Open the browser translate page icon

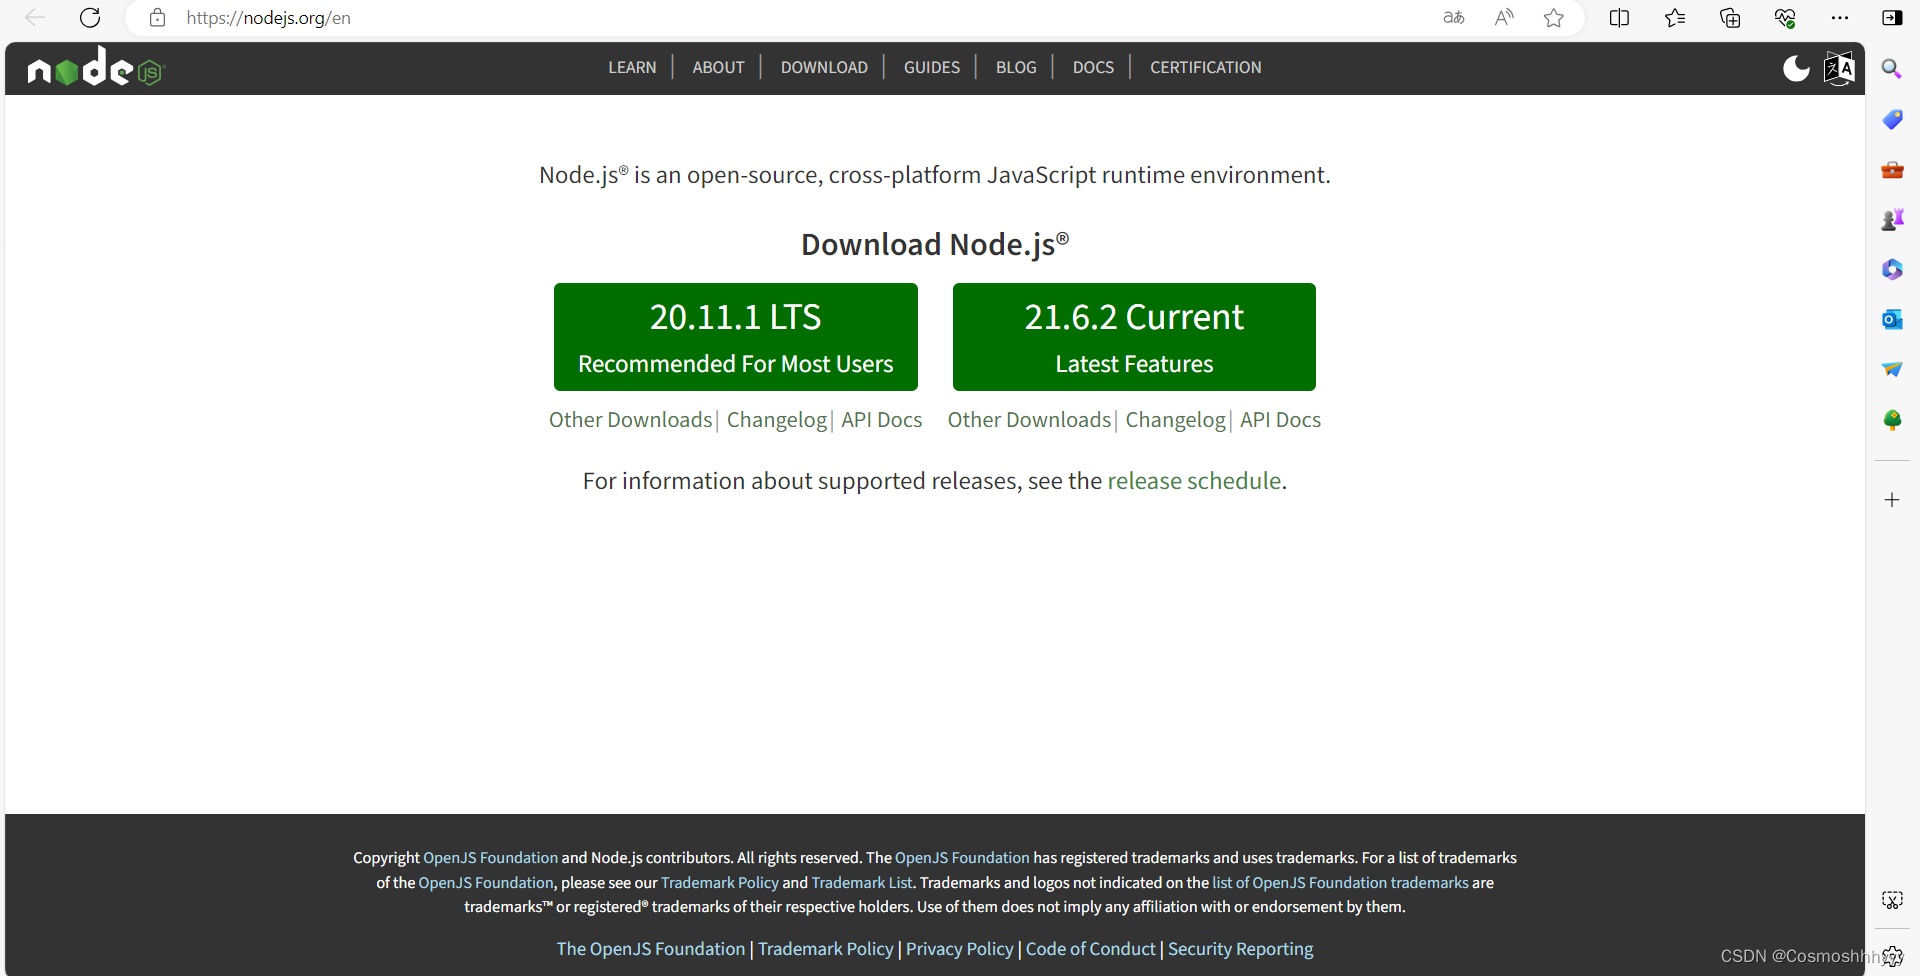(1454, 18)
